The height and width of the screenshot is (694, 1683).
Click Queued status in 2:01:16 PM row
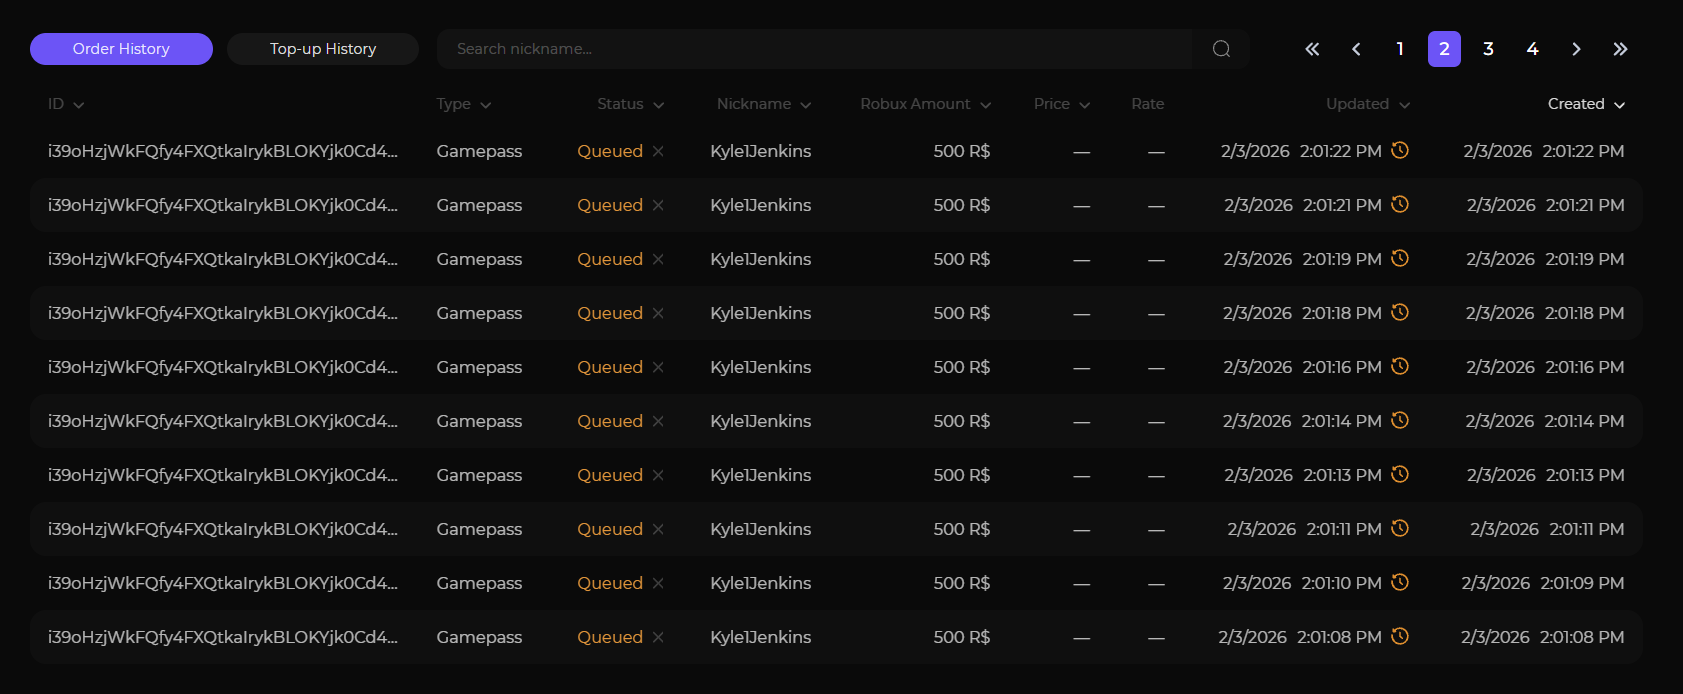point(610,367)
